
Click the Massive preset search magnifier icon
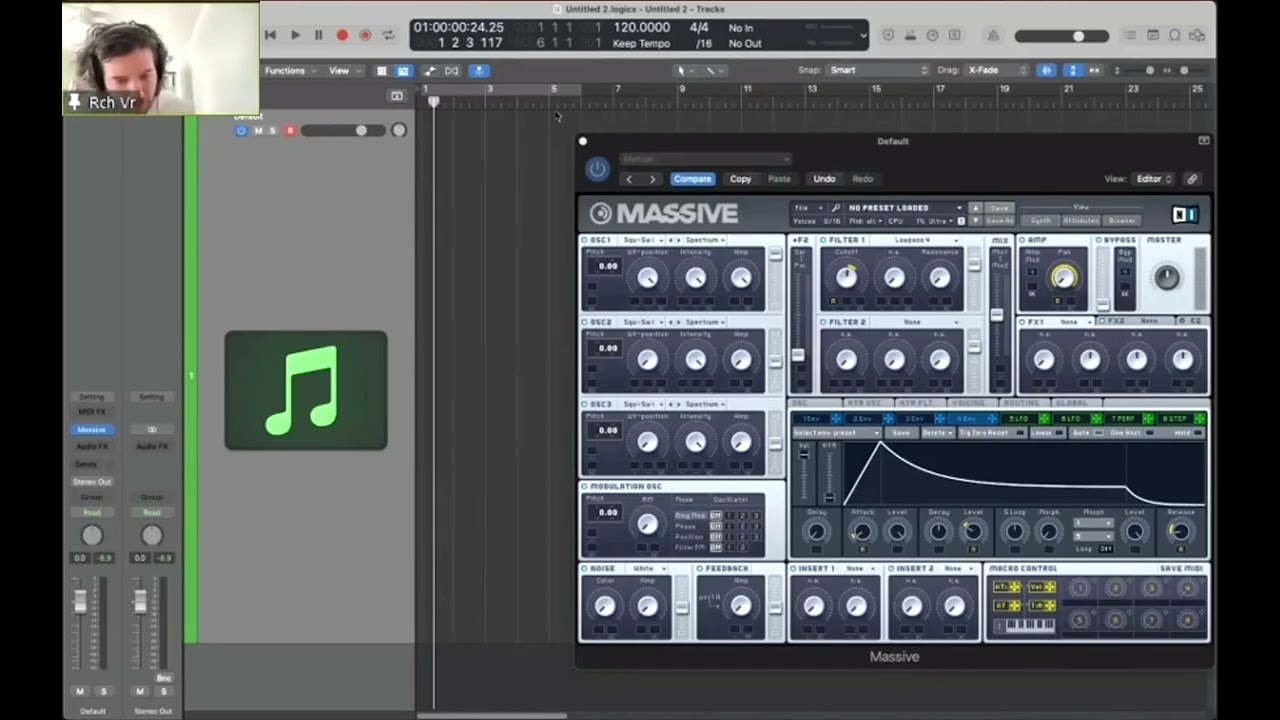click(836, 208)
